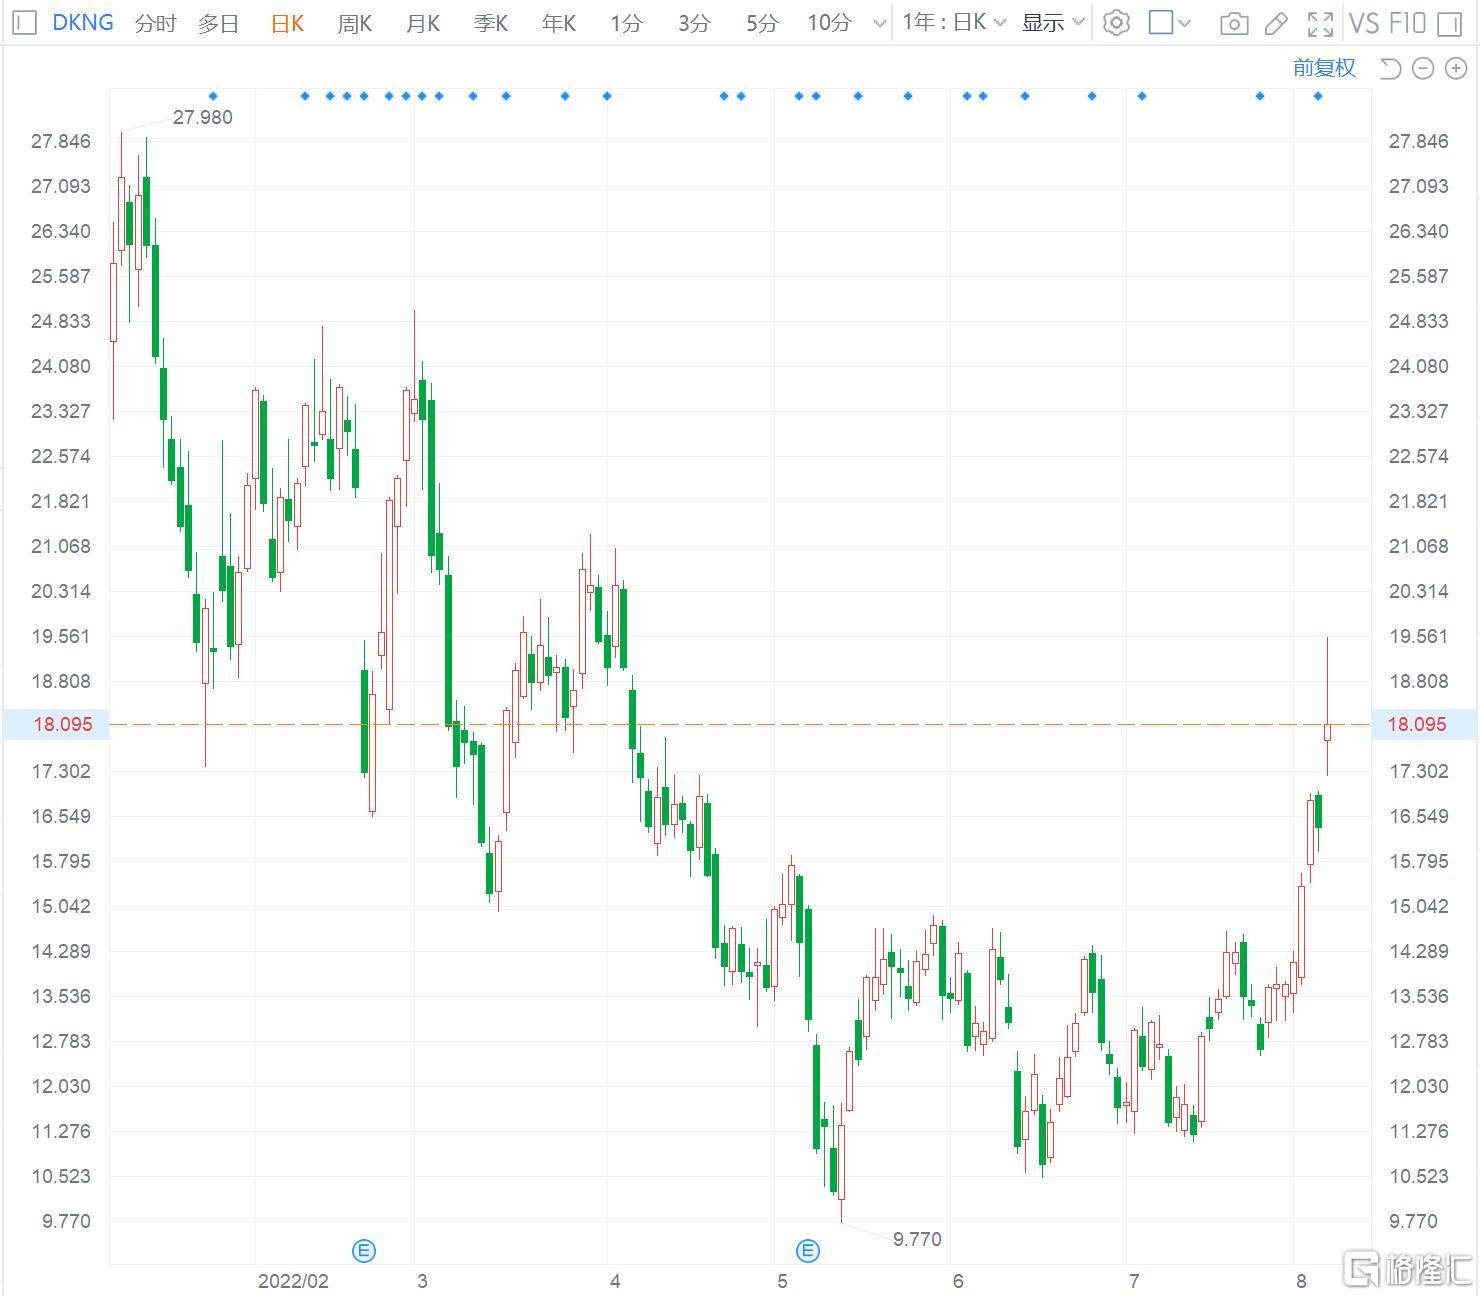Screen dimensions: 1480x1296
Task: Zoom in chart with plus icon
Action: (x=1456, y=68)
